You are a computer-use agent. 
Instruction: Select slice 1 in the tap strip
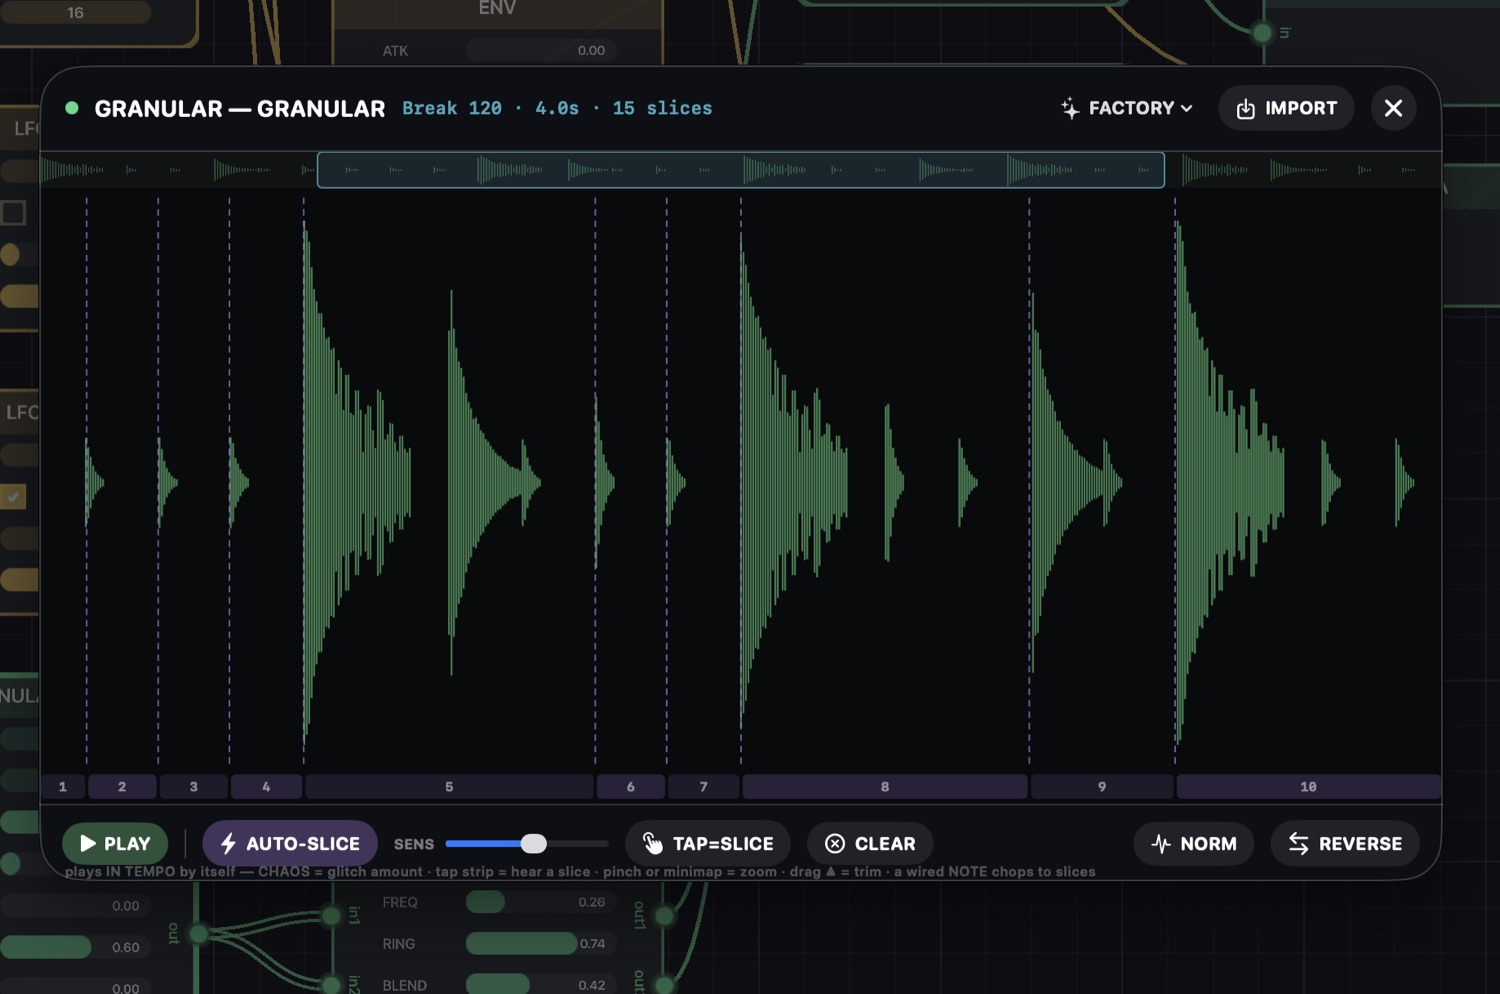tap(63, 786)
